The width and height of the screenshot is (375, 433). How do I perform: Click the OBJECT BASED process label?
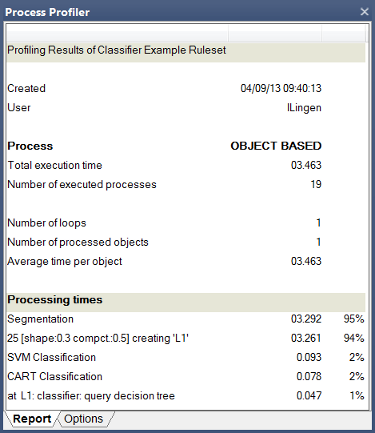point(276,146)
